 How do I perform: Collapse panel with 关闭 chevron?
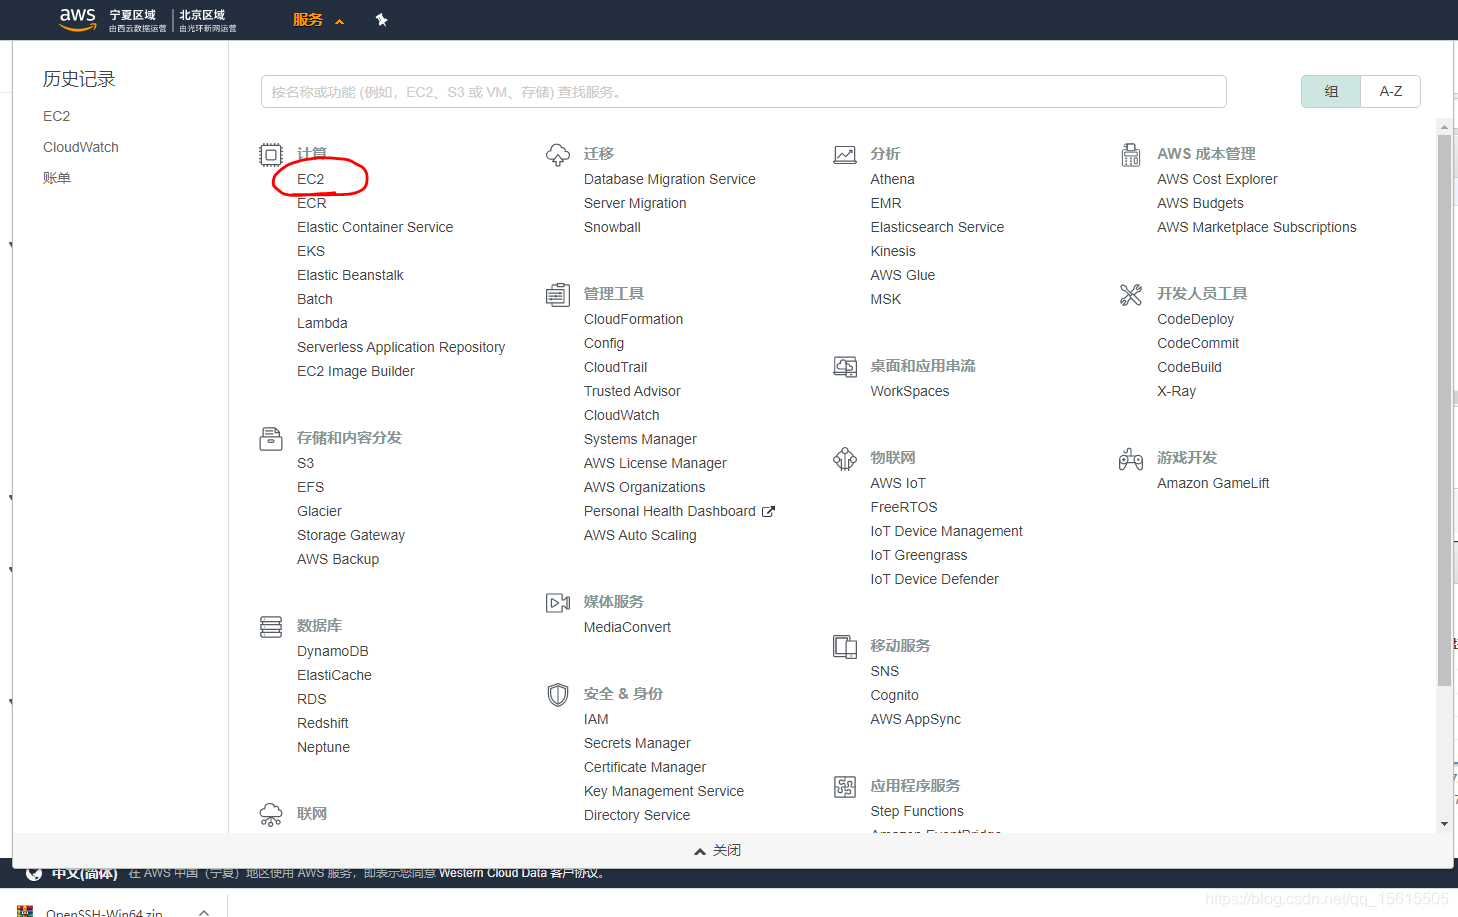717,850
